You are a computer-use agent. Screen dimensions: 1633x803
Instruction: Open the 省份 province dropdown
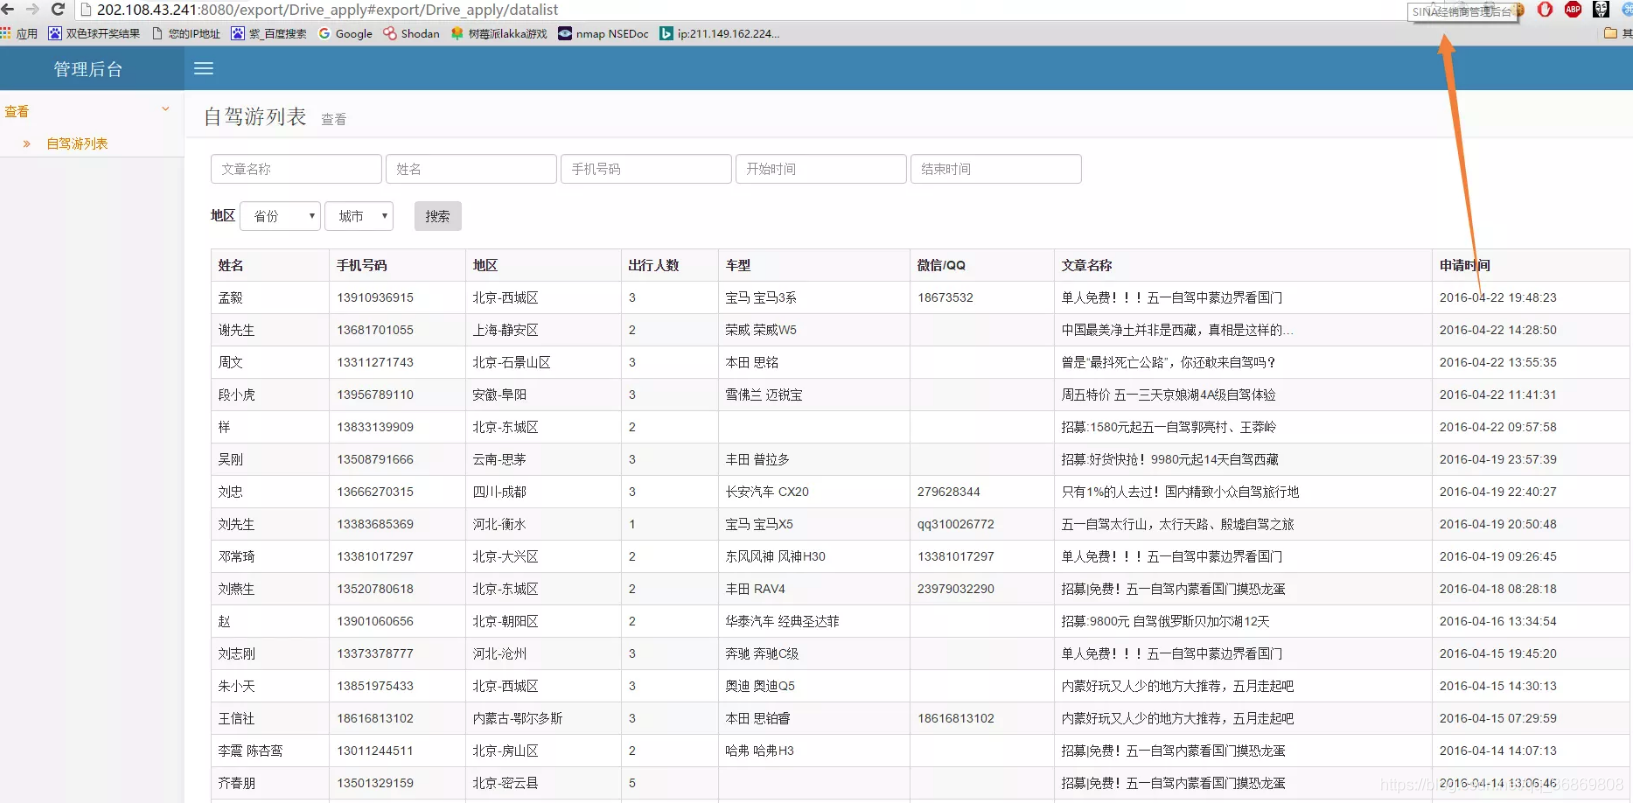coord(280,216)
